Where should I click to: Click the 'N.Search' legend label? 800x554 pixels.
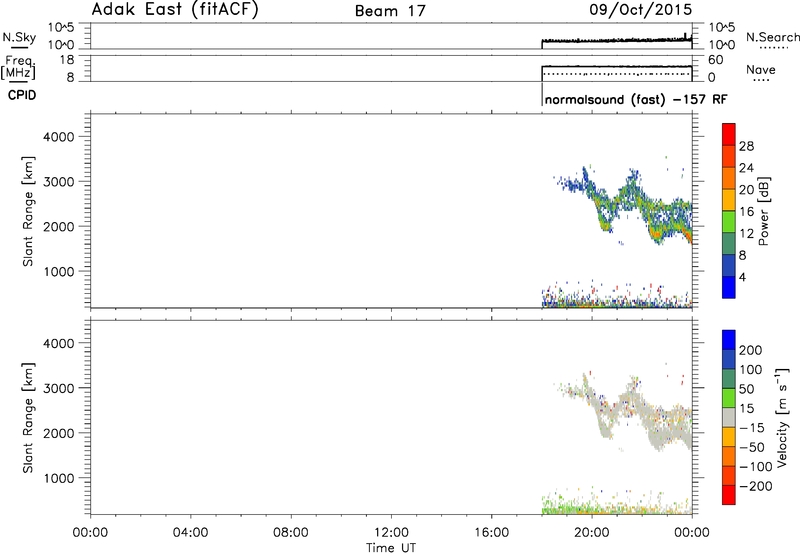pyautogui.click(x=772, y=37)
